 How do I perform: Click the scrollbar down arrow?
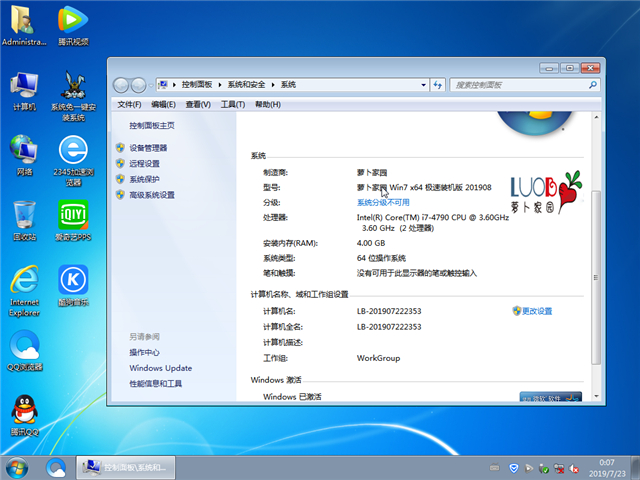coord(596,396)
